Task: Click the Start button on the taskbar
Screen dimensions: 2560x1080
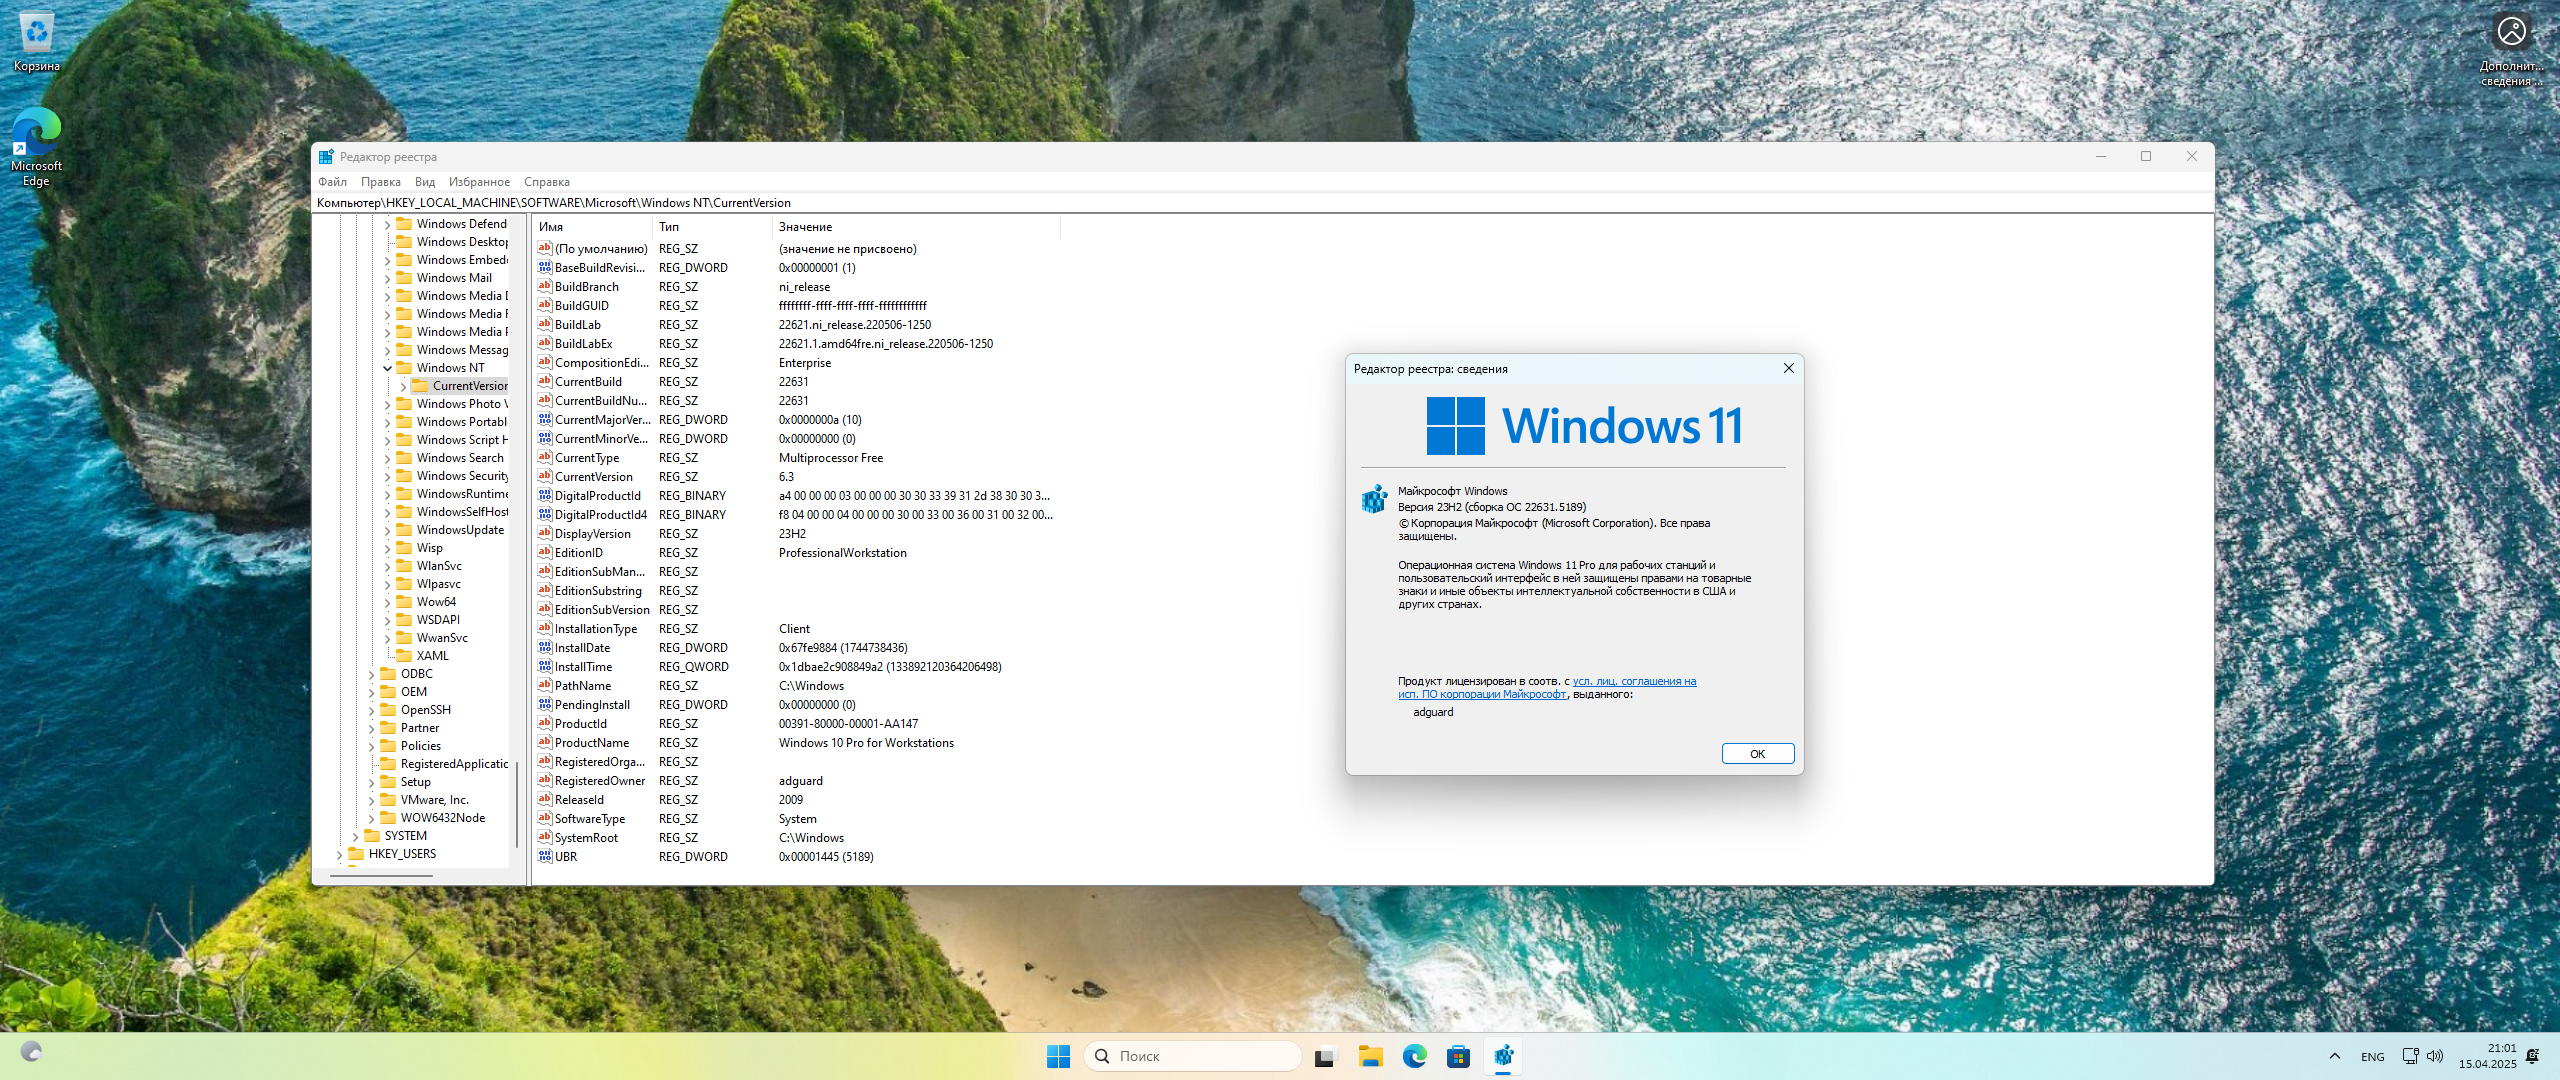Action: click(1058, 1055)
